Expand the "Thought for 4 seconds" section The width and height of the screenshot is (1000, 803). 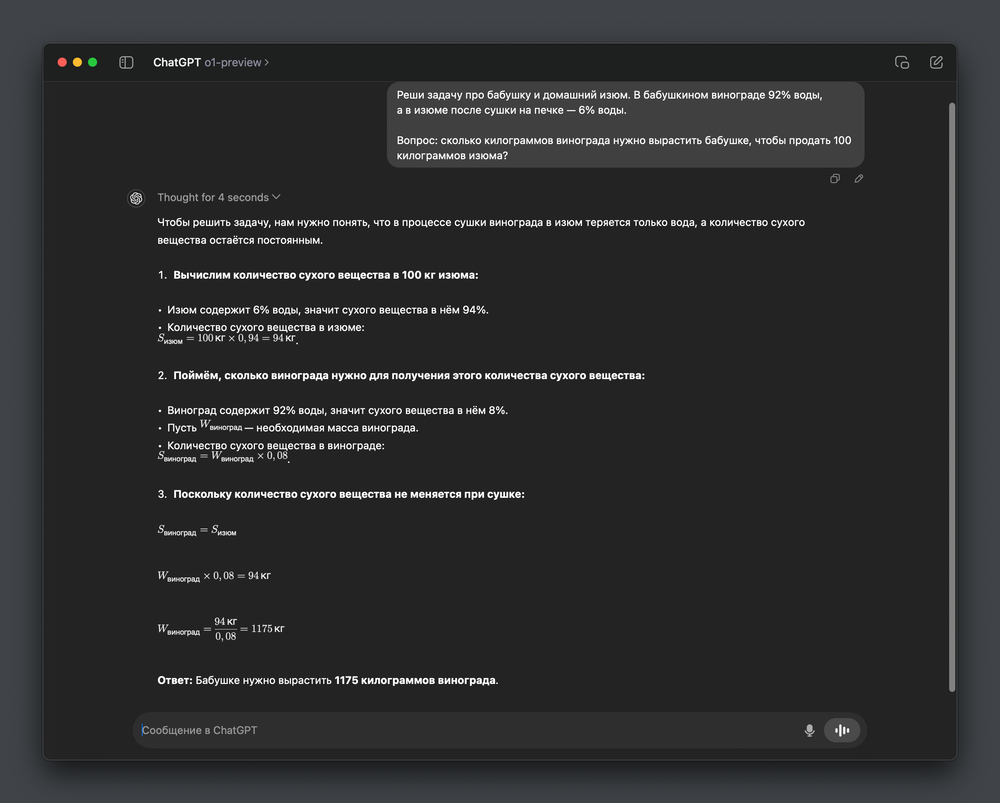[x=212, y=198]
